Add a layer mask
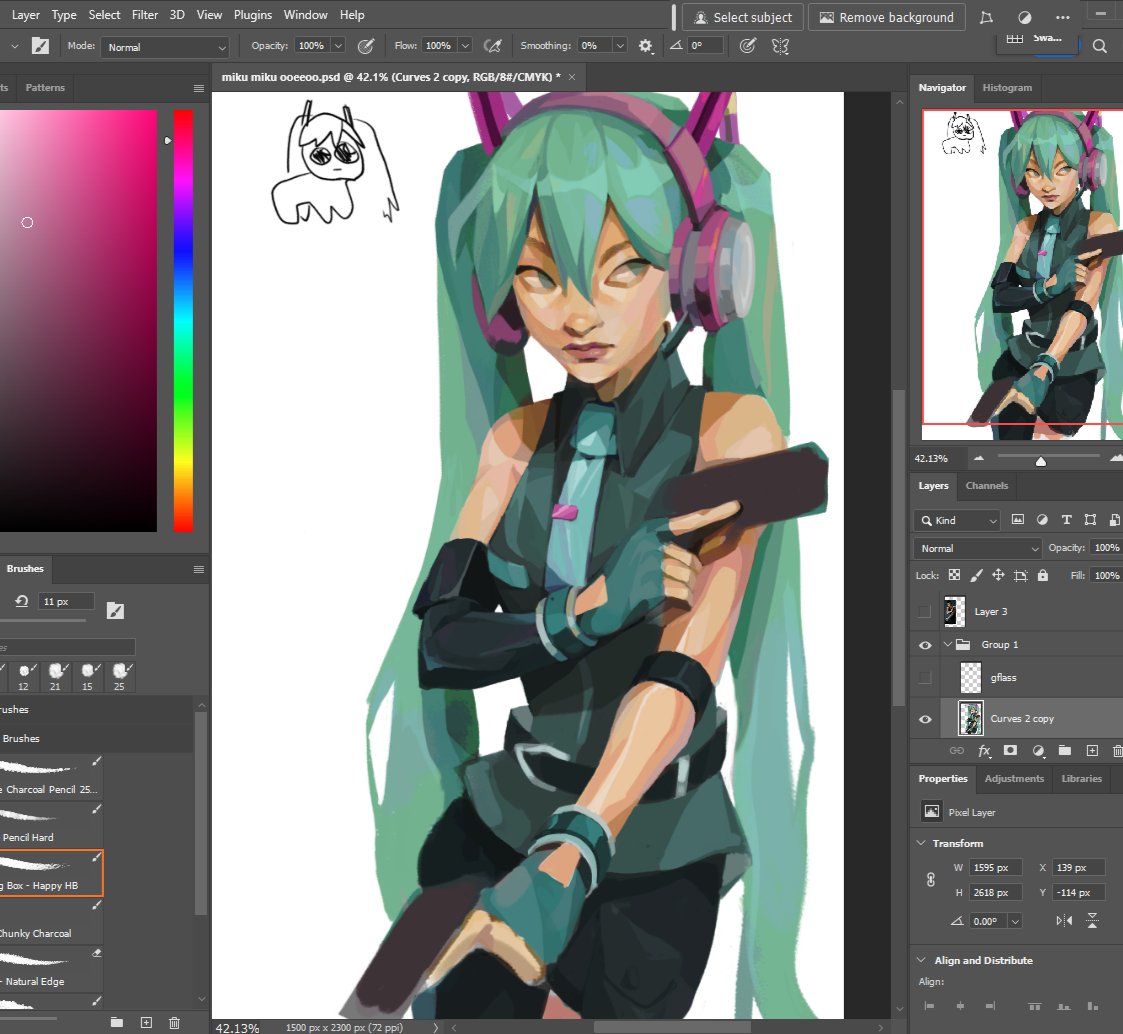 [1011, 750]
